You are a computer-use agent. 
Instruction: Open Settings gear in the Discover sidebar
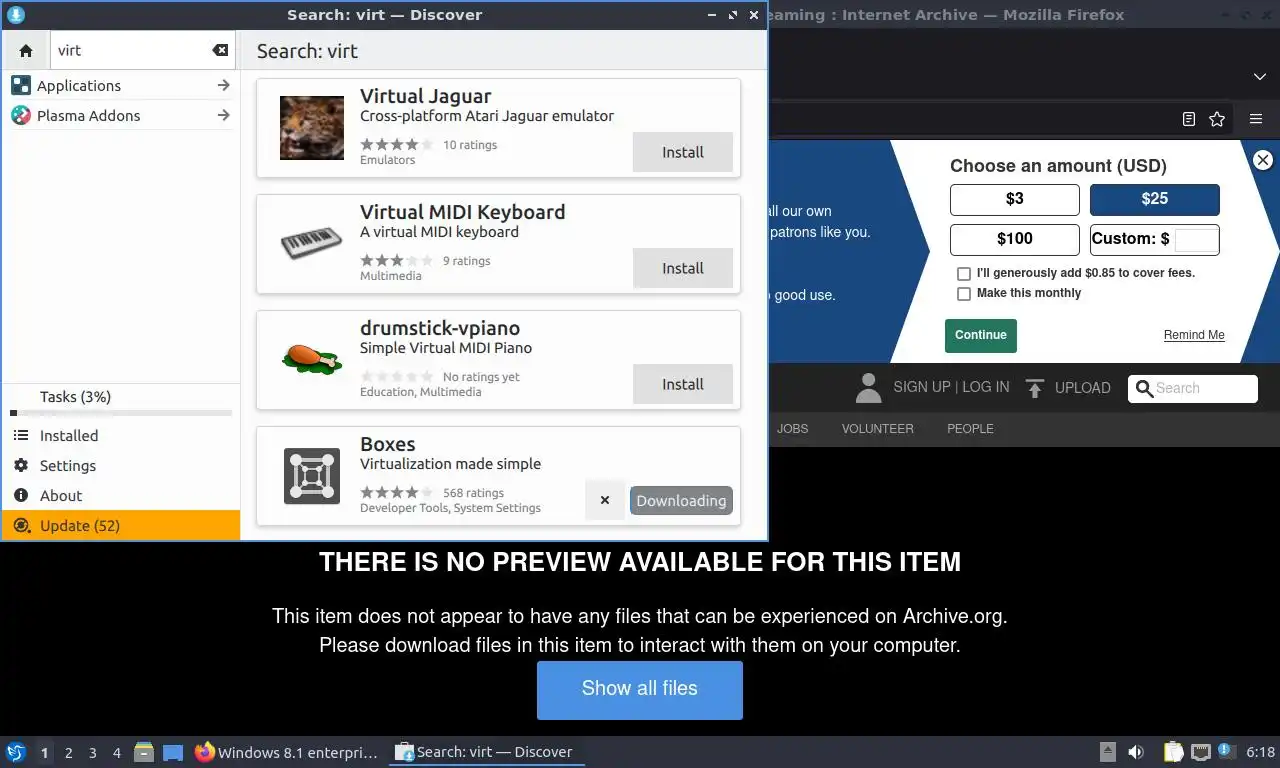[21, 466]
